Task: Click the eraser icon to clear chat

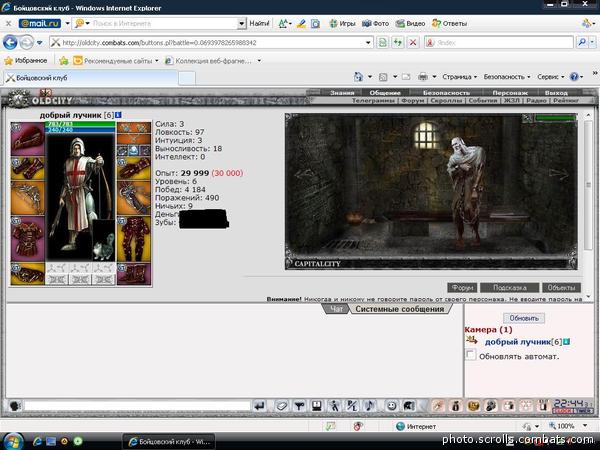Action: 281,406
